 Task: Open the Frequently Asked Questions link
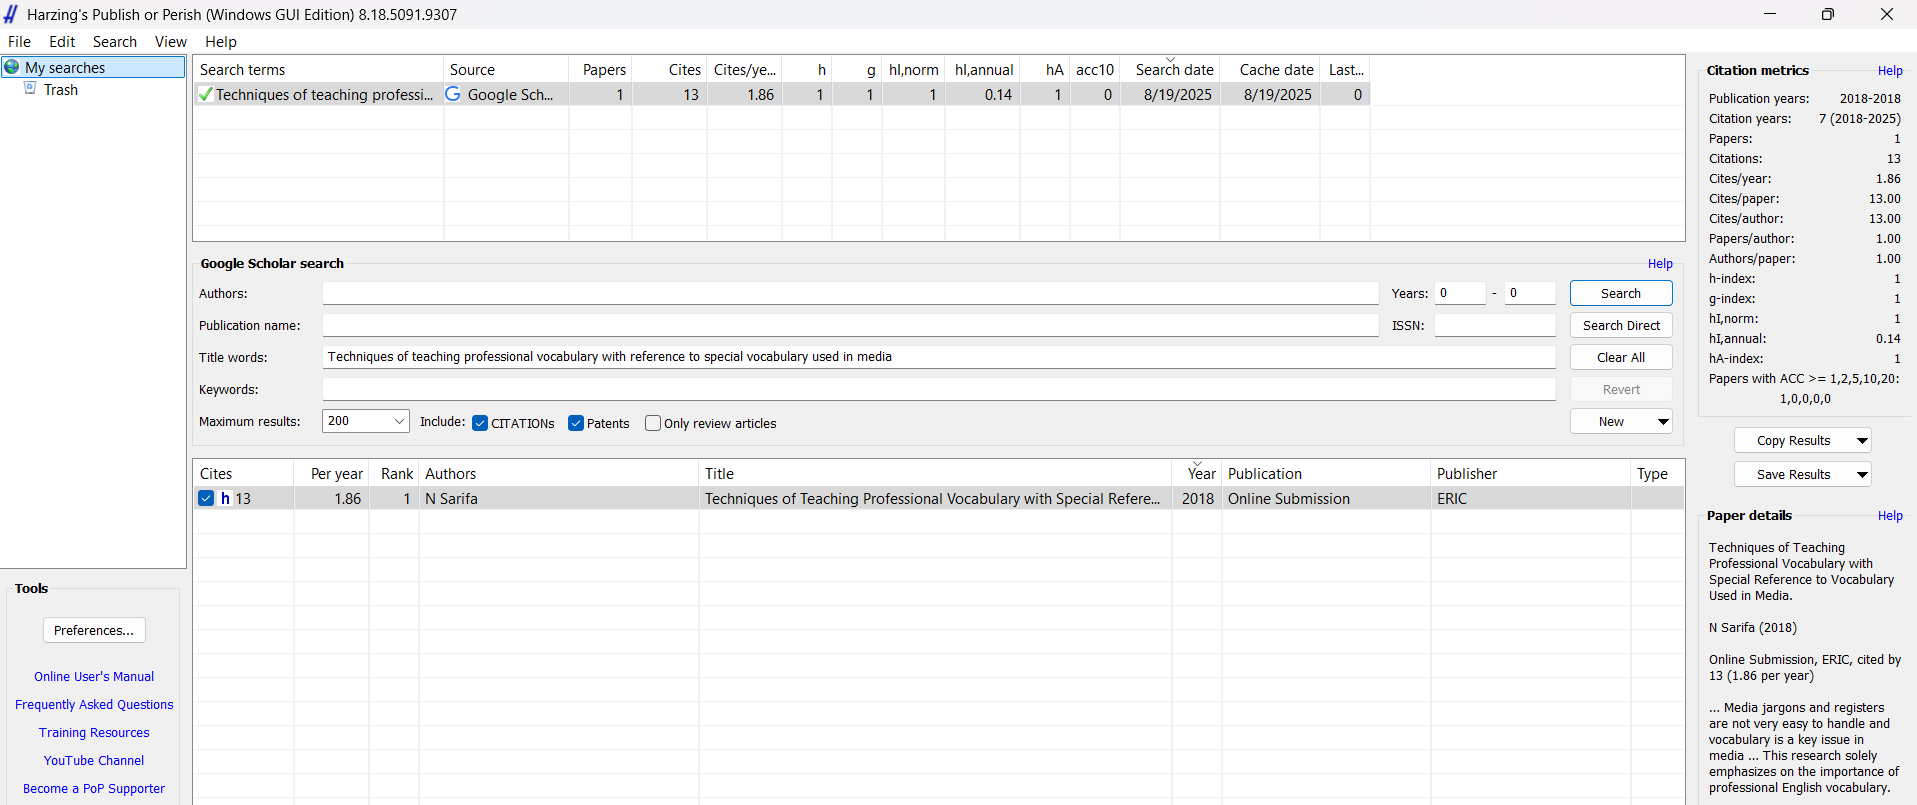point(94,705)
